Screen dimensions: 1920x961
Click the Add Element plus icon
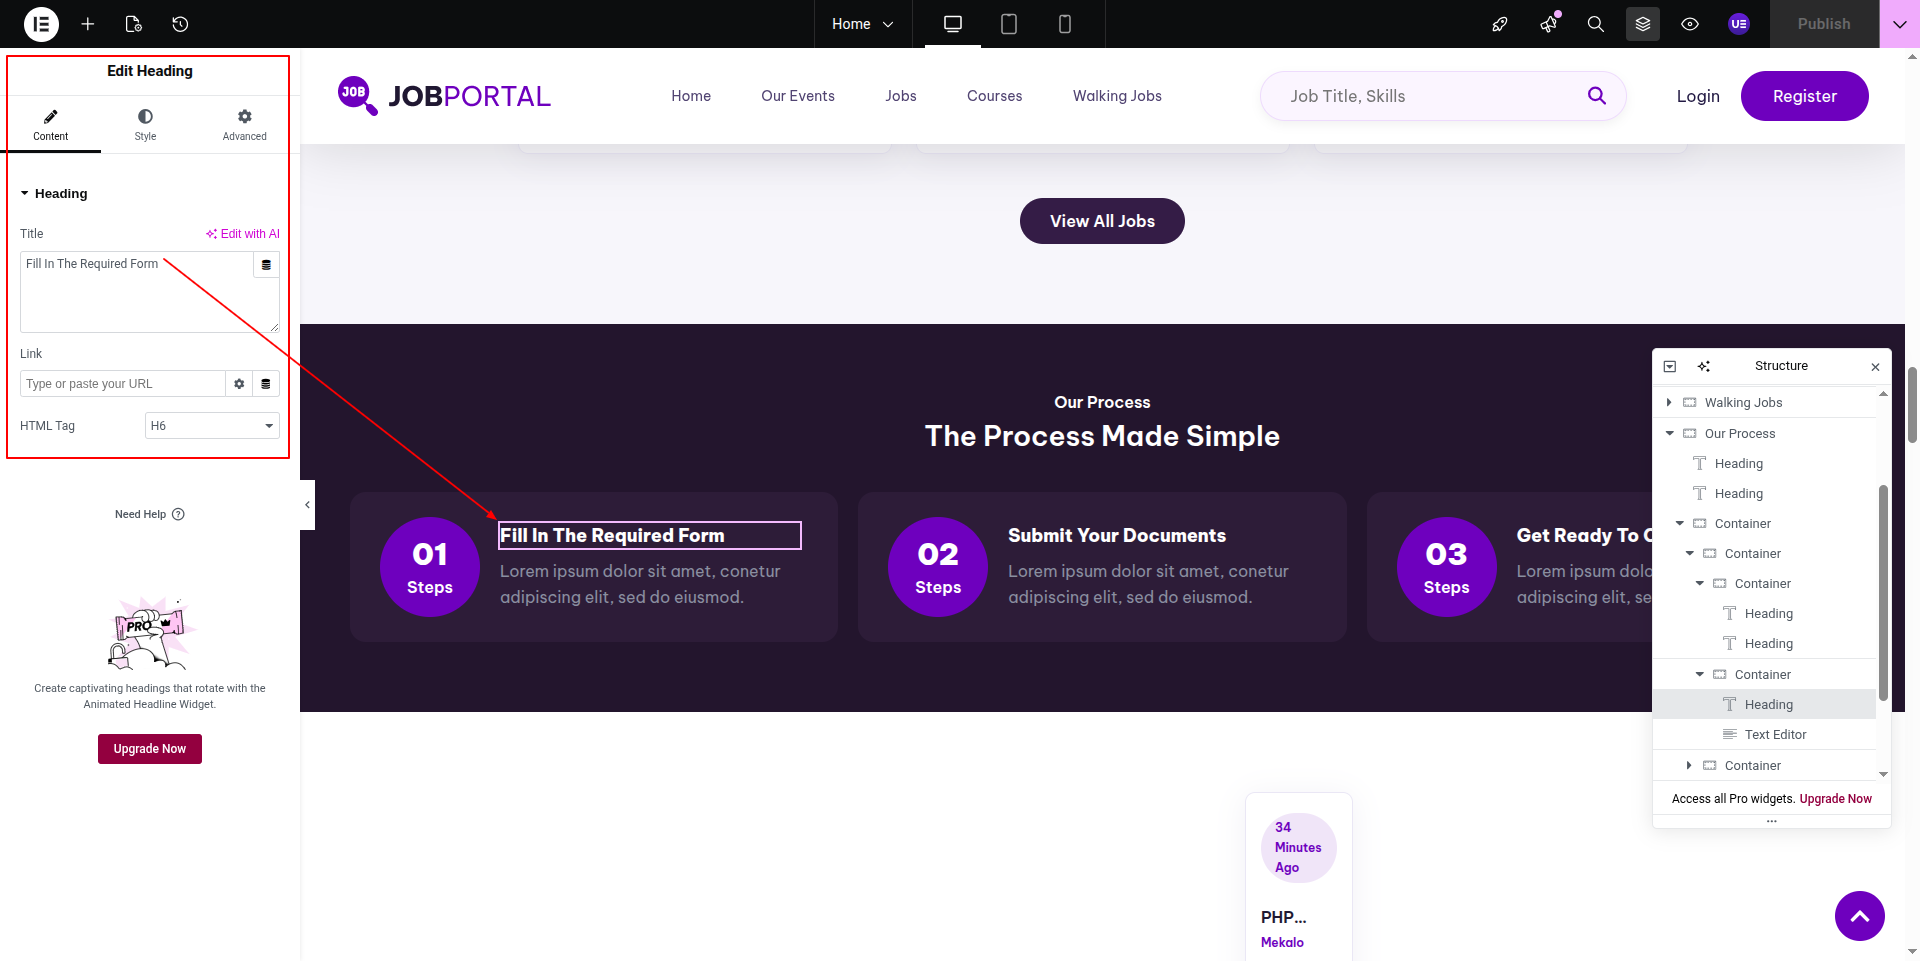[88, 24]
